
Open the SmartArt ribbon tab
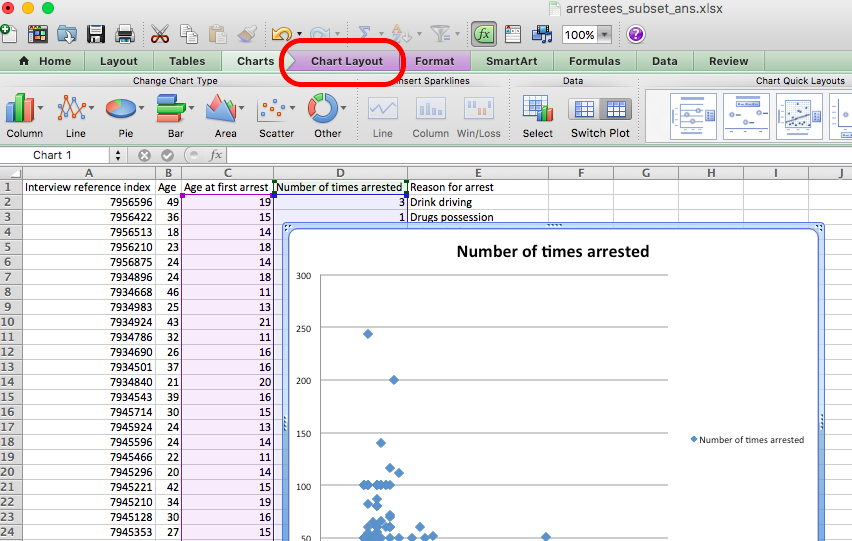click(x=511, y=61)
